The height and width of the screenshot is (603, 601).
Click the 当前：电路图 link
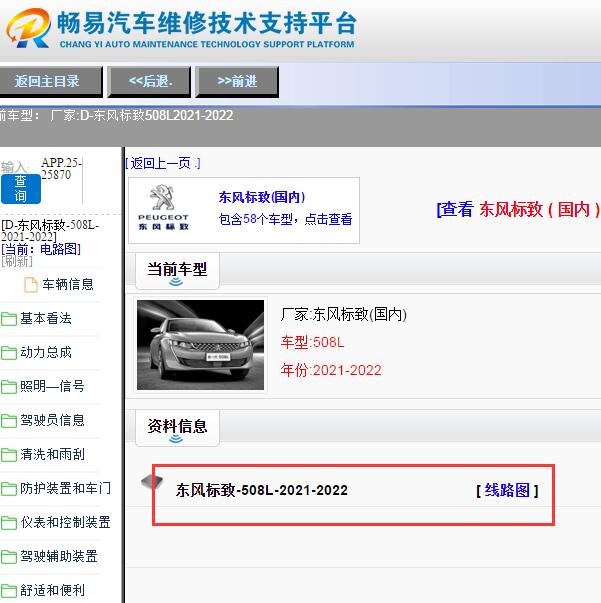[x=41, y=249]
